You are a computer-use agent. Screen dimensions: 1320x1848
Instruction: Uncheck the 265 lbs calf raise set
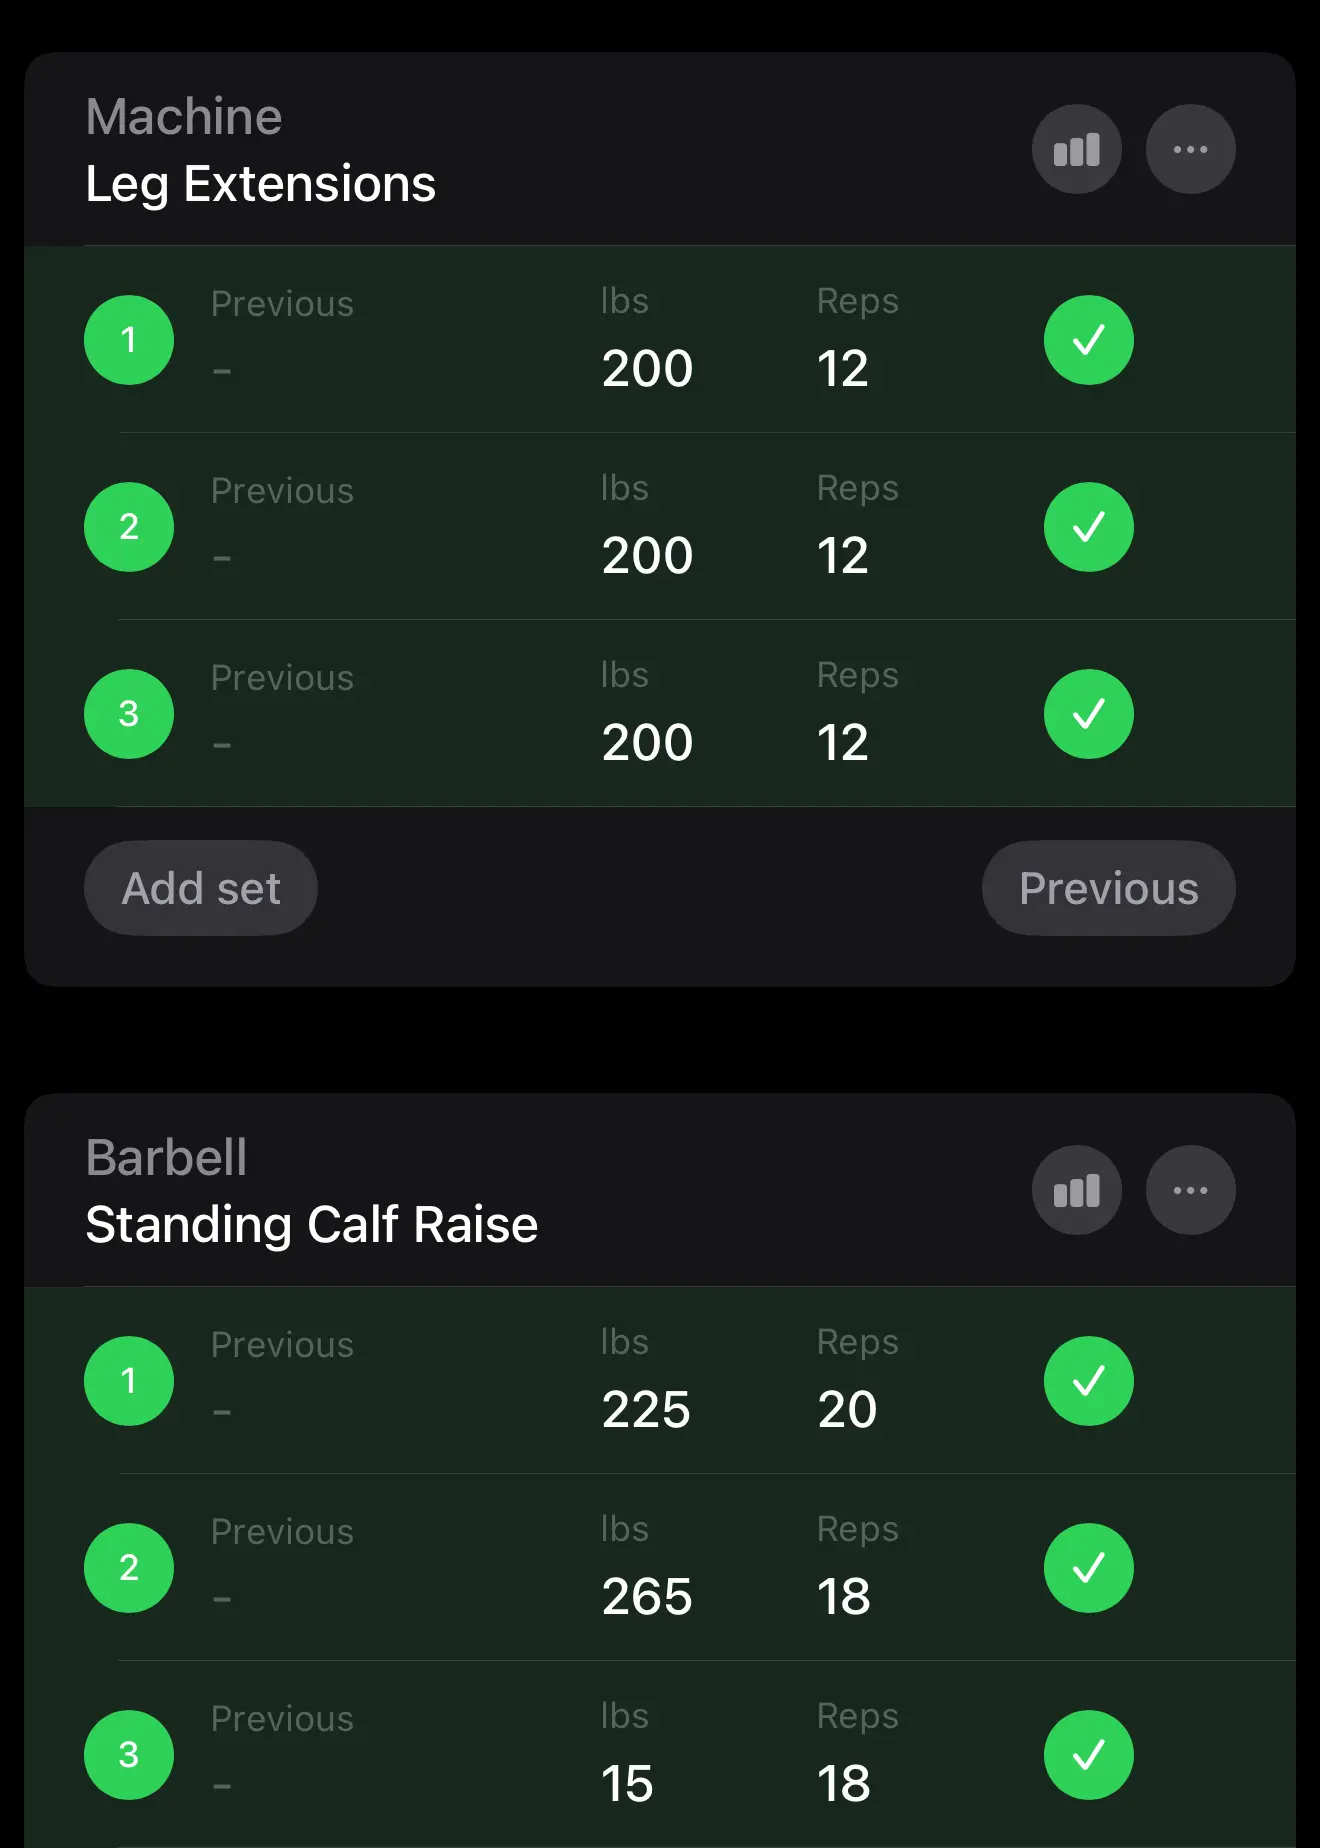(x=1088, y=1568)
